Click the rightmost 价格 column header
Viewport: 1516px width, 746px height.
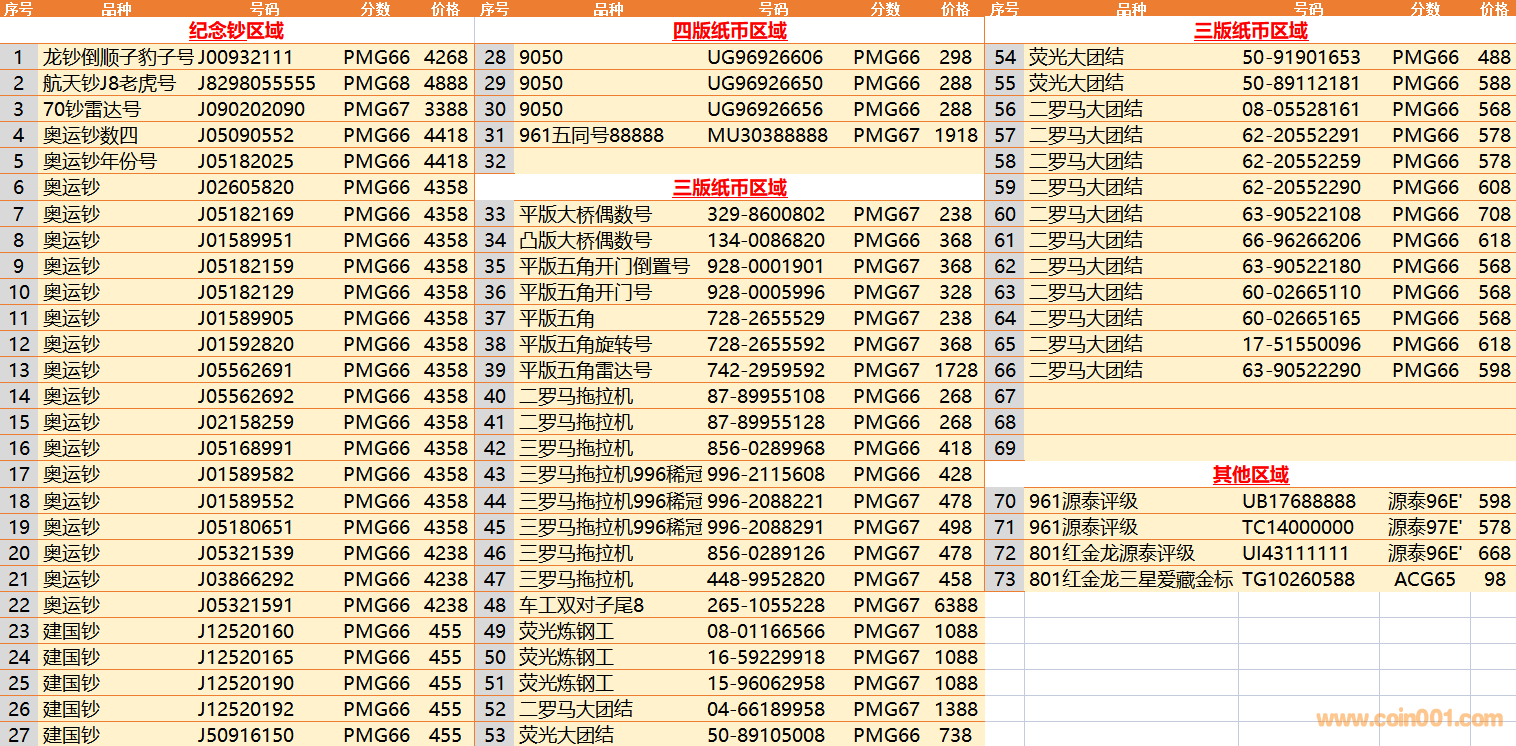pos(1494,9)
